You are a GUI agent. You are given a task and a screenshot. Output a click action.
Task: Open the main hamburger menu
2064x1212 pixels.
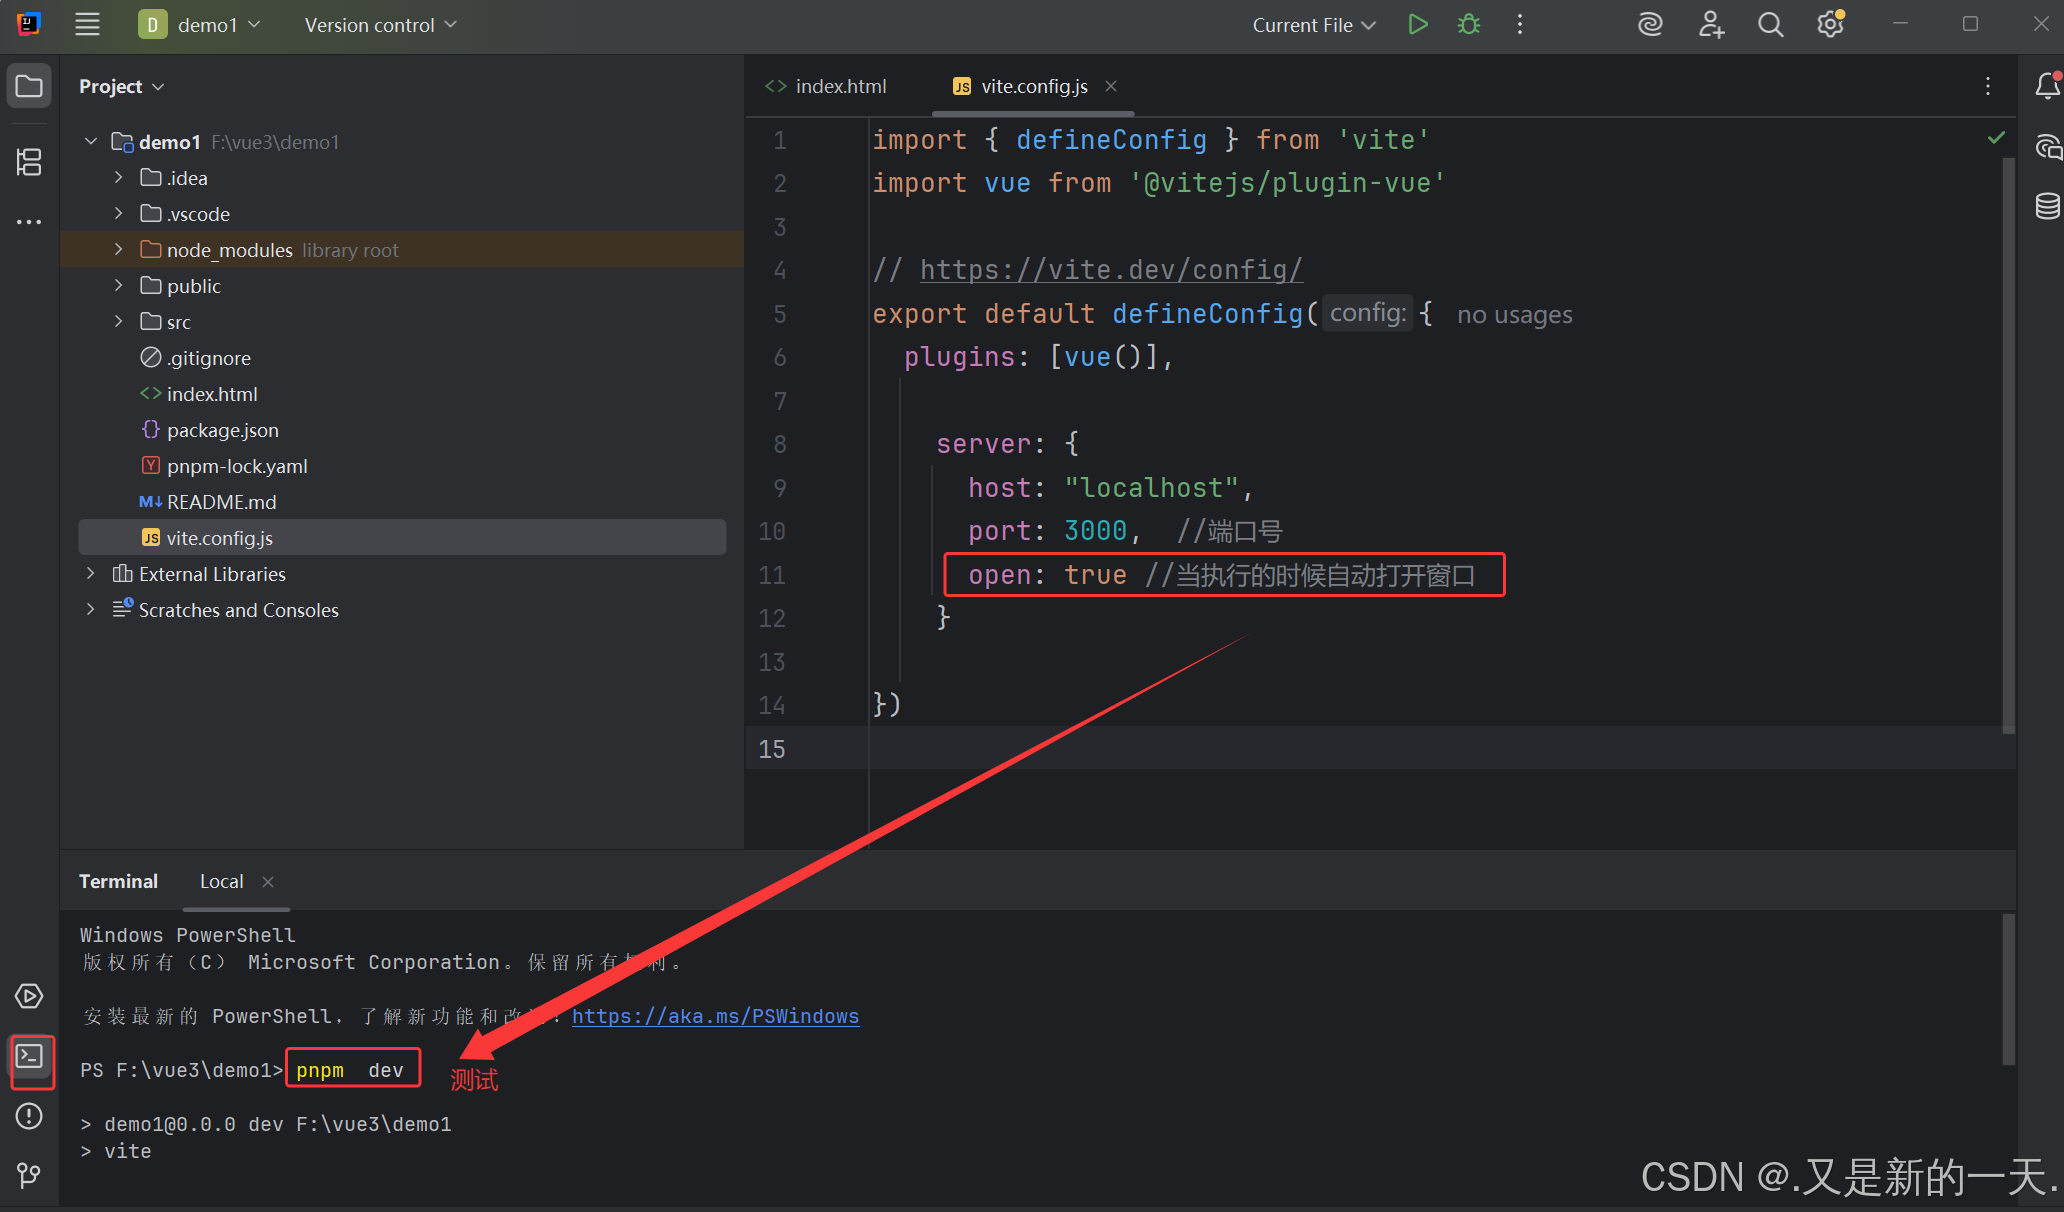point(88,25)
